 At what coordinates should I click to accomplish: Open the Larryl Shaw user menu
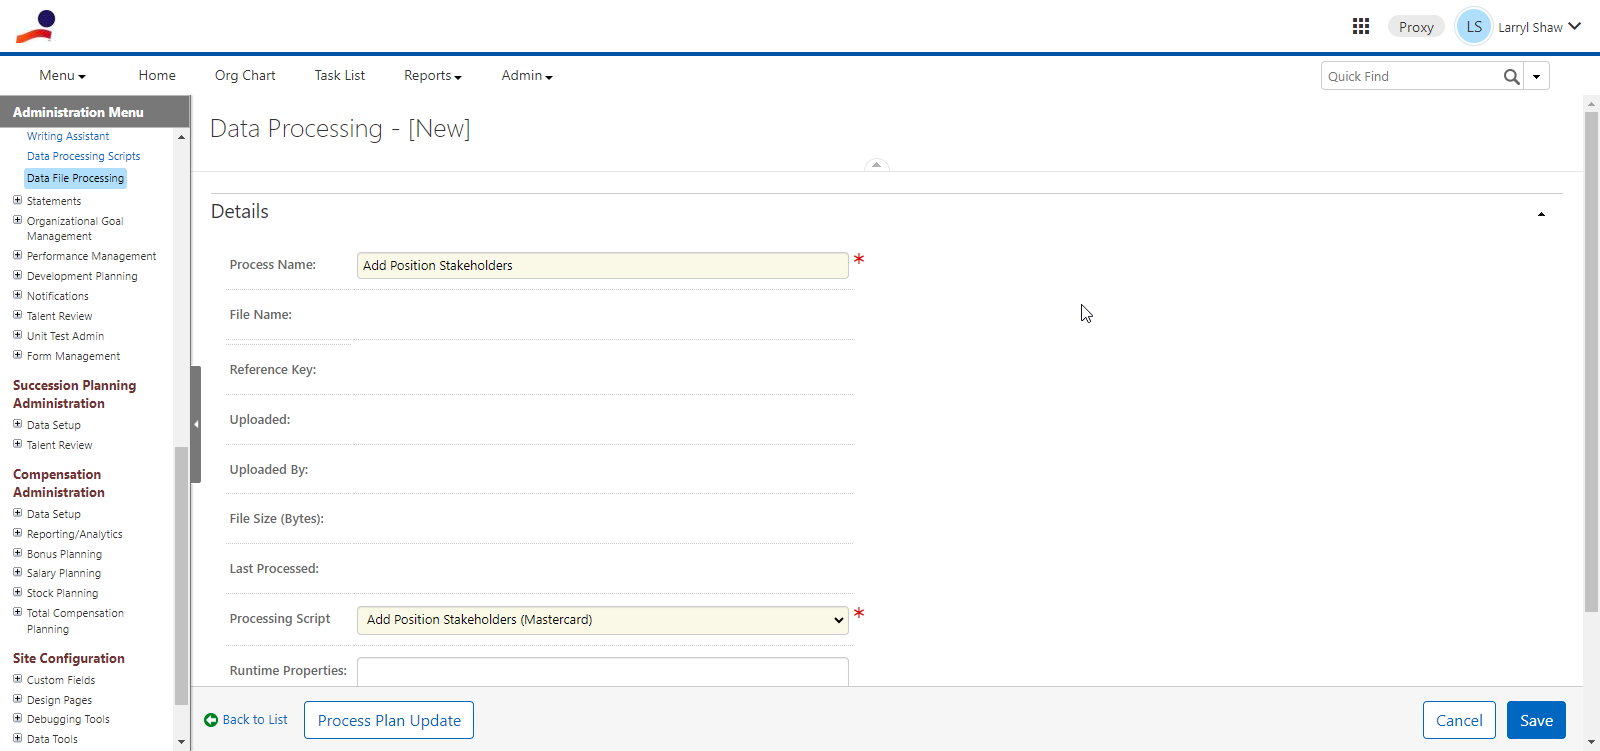1539,27
